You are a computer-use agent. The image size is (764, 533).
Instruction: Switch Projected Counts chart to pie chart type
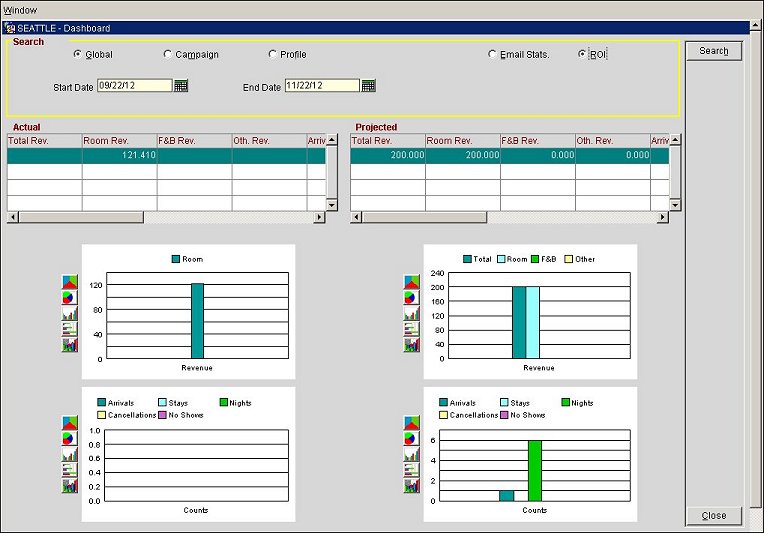(412, 438)
